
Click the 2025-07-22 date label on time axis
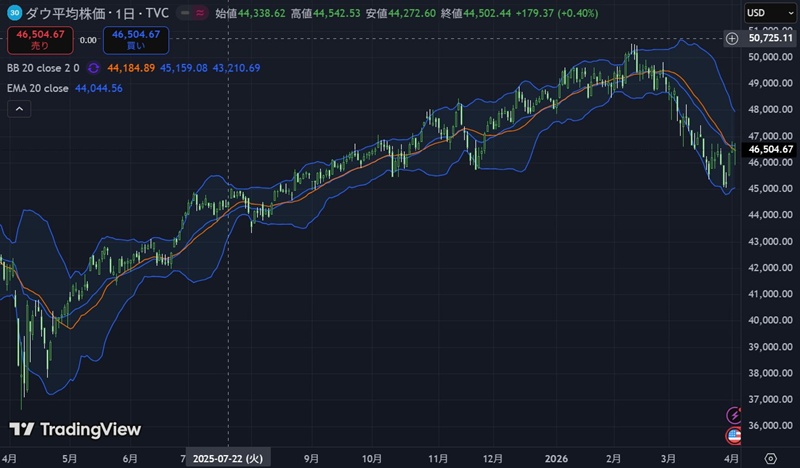point(228,456)
